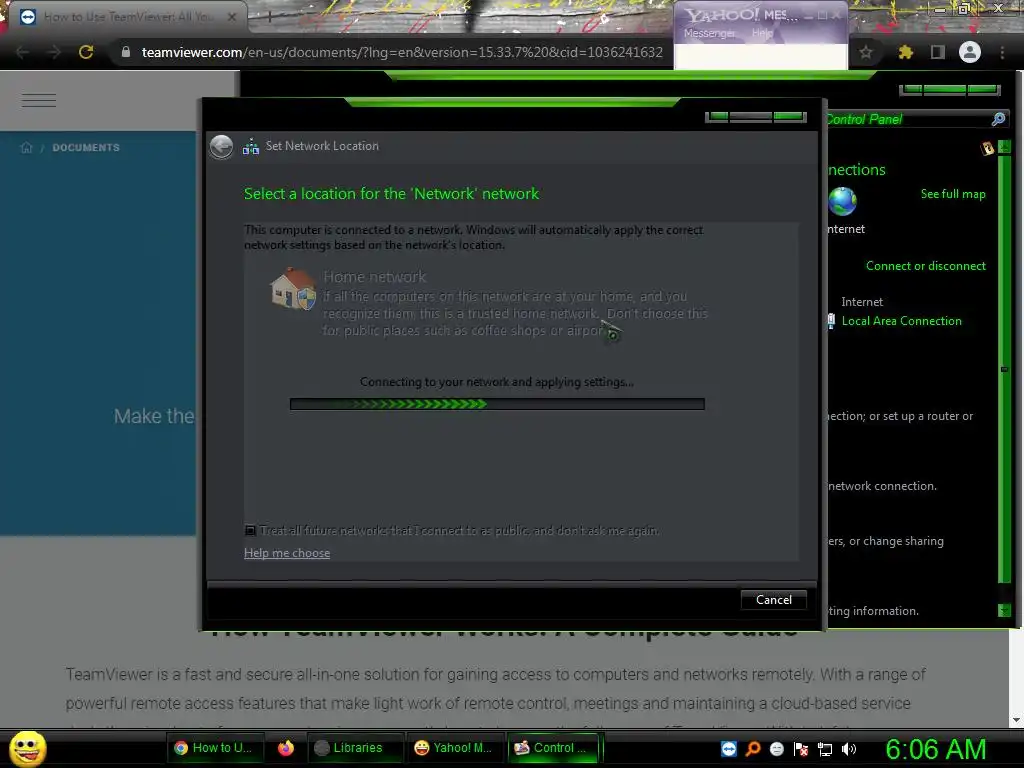Focus the Search Control Panel field

point(908,119)
